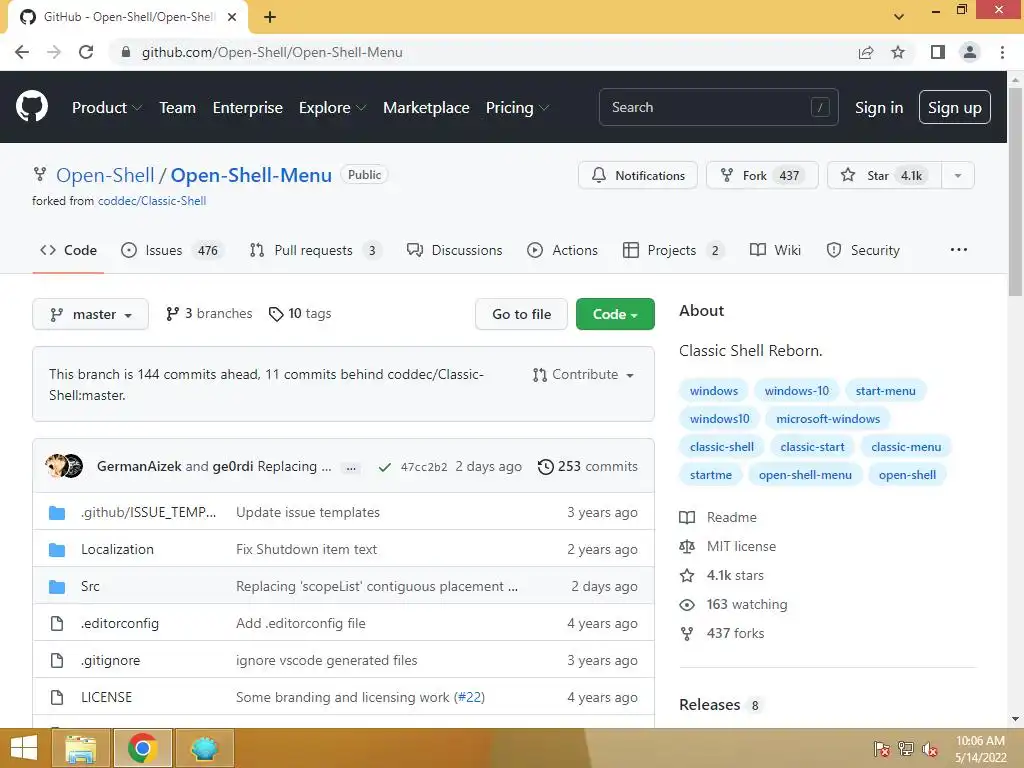Viewport: 1024px width, 768px height.
Task: Select the Code tab
Action: click(x=68, y=250)
